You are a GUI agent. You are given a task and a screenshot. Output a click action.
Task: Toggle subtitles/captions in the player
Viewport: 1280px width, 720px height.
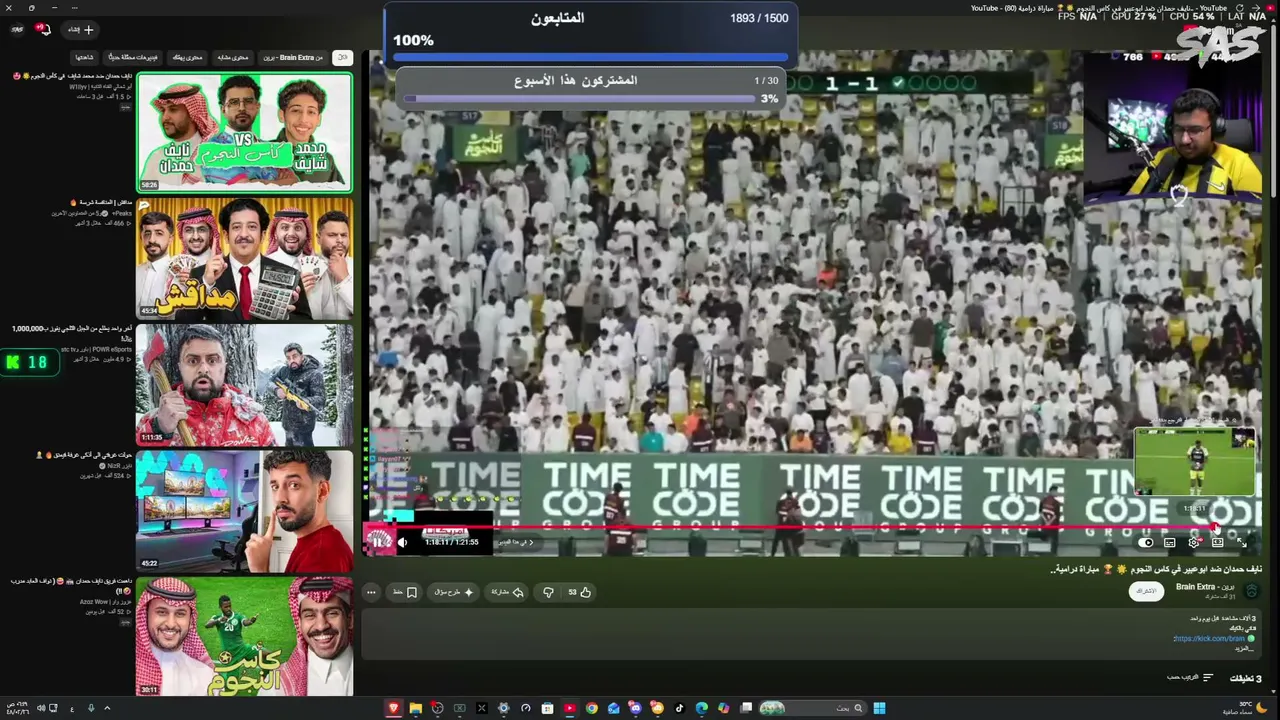tap(1170, 543)
